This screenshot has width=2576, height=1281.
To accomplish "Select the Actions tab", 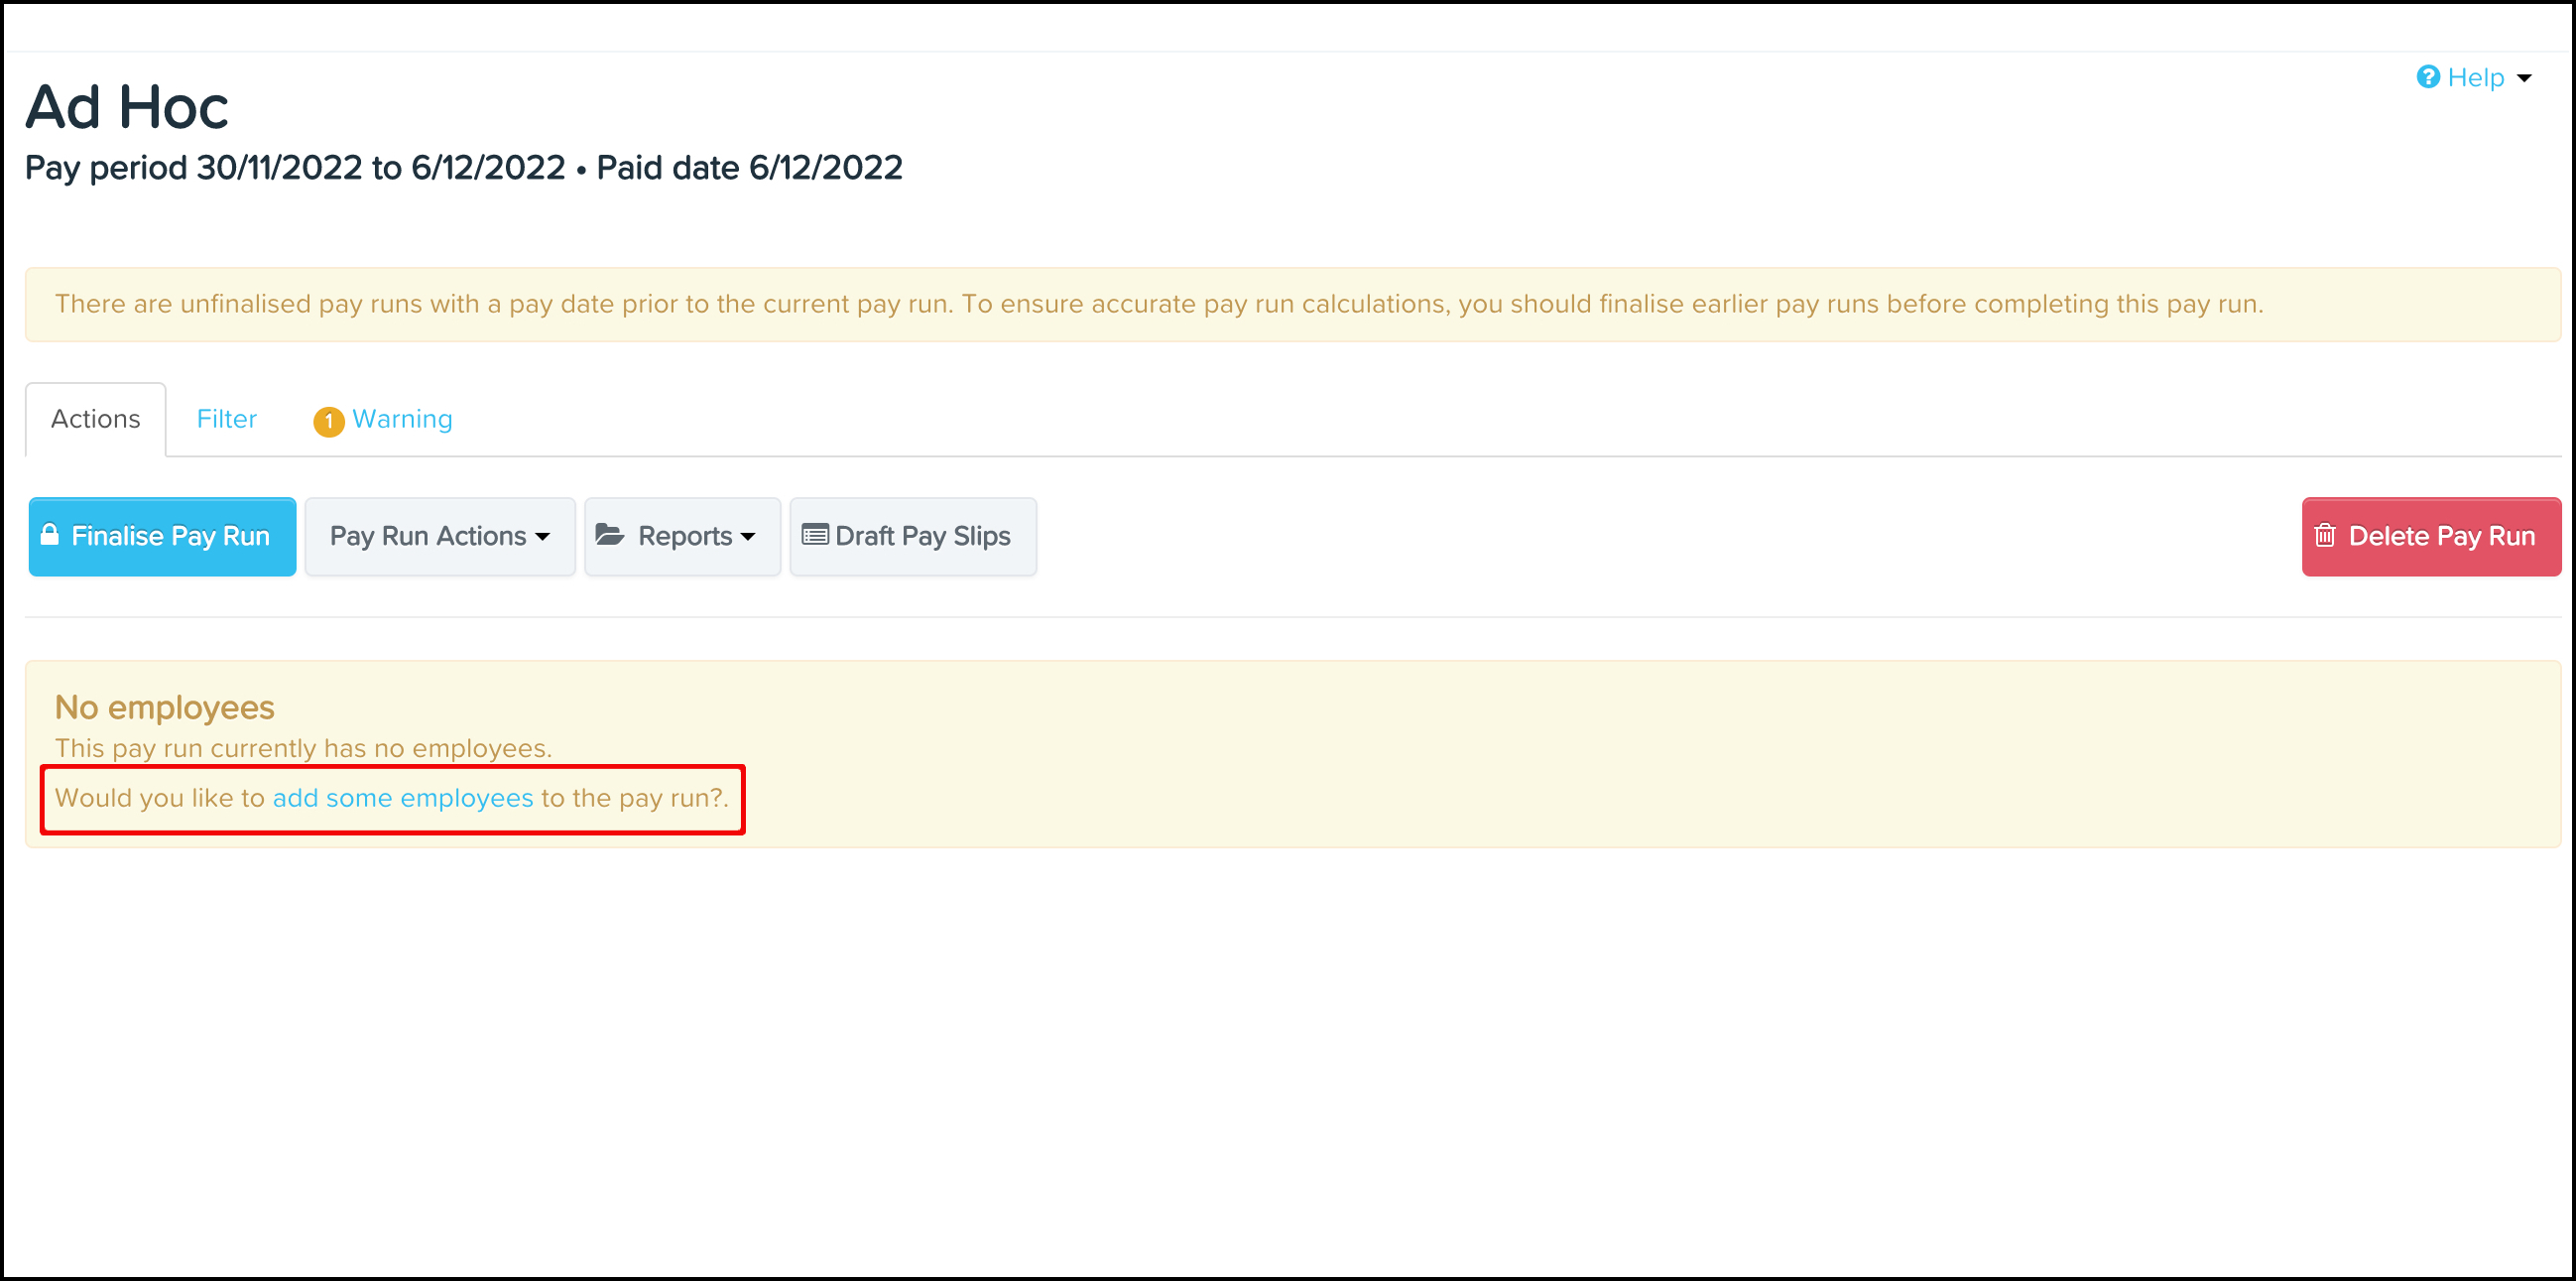I will (96, 419).
